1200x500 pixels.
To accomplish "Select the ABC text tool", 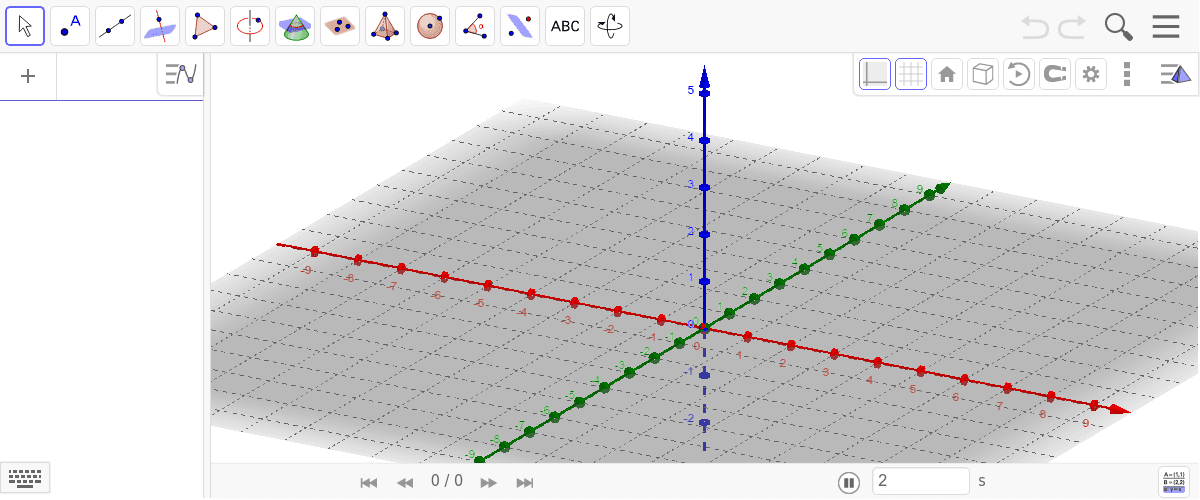I will pyautogui.click(x=565, y=26).
